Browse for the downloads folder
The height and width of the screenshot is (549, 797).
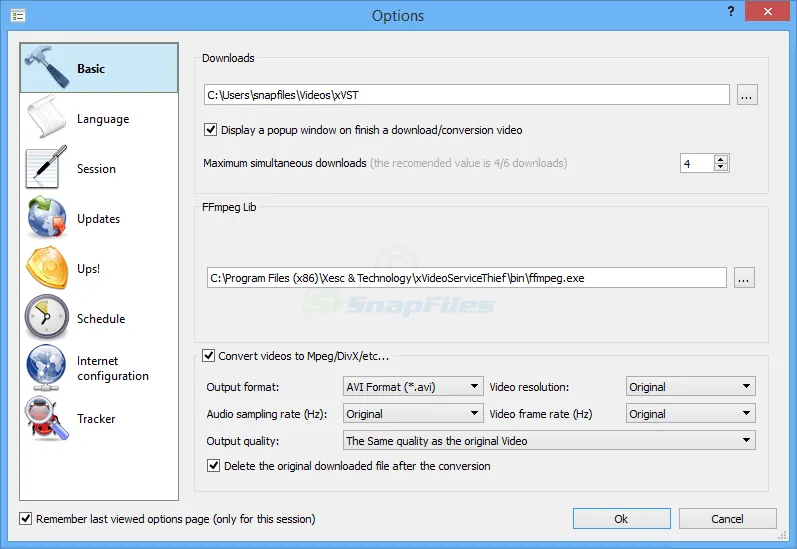(x=747, y=95)
